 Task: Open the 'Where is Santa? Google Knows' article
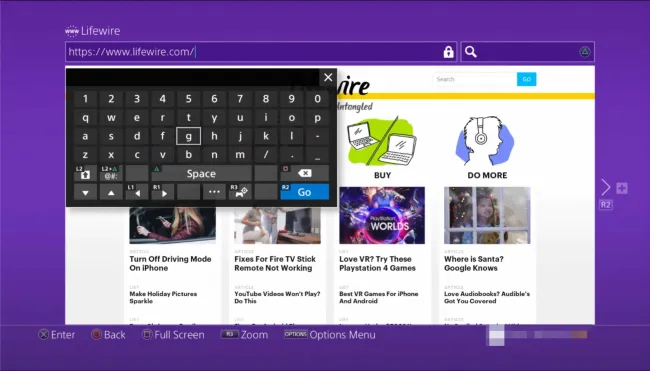click(474, 263)
